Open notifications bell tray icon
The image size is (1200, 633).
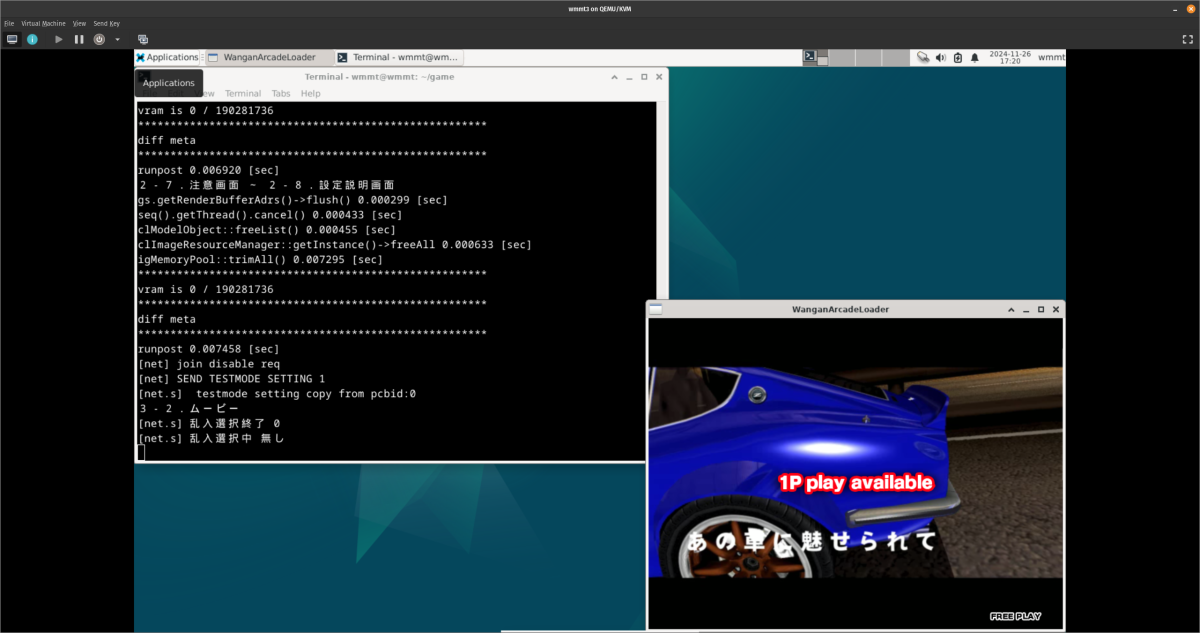(975, 57)
